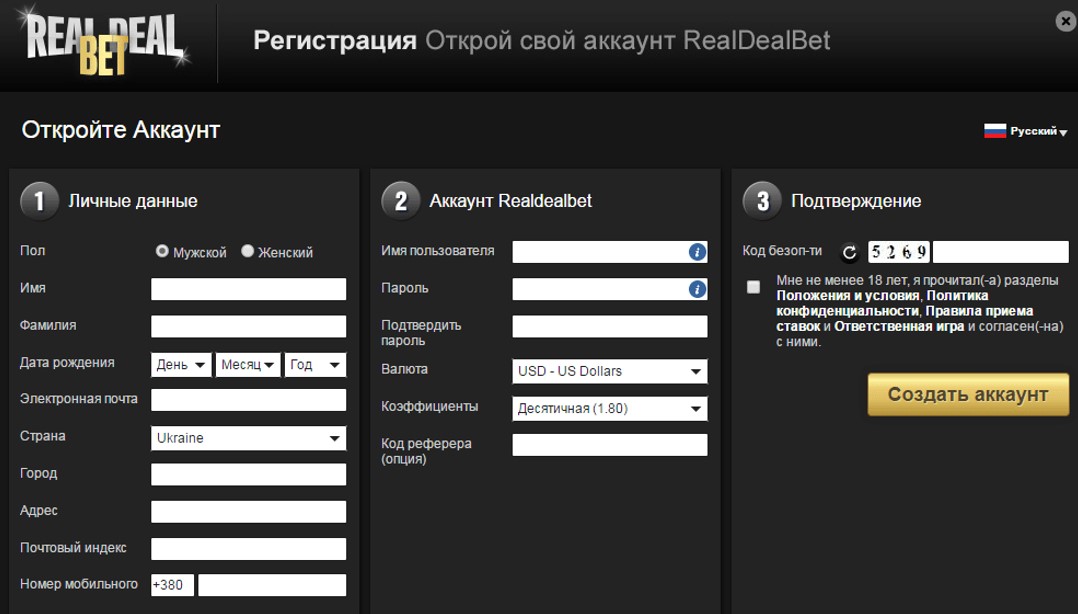This screenshot has height=614, width=1078.
Task: Click the Код безоп-ти label
Action: point(782,251)
